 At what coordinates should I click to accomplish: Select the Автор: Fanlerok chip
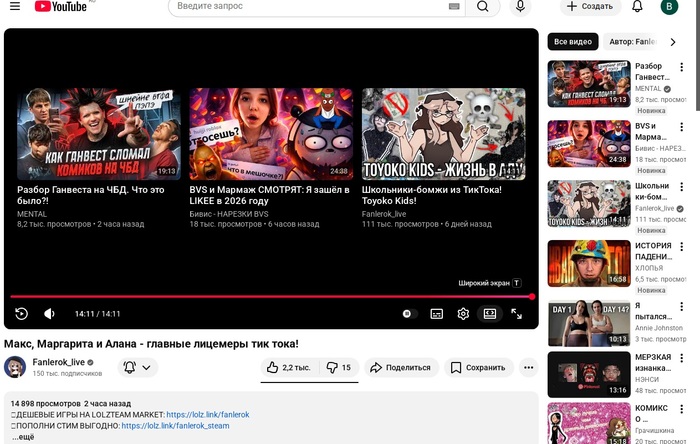click(632, 41)
